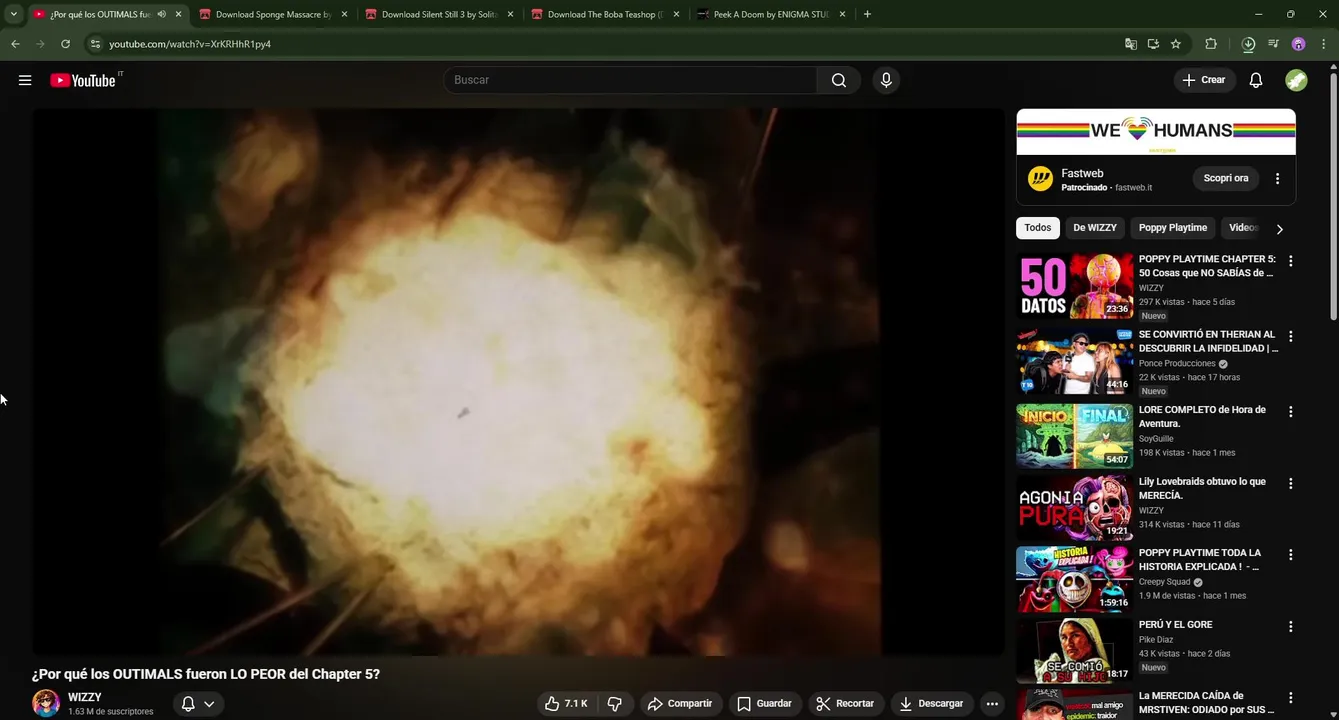Image resolution: width=1339 pixels, height=720 pixels.
Task: Click the video player to pause
Action: [518, 382]
